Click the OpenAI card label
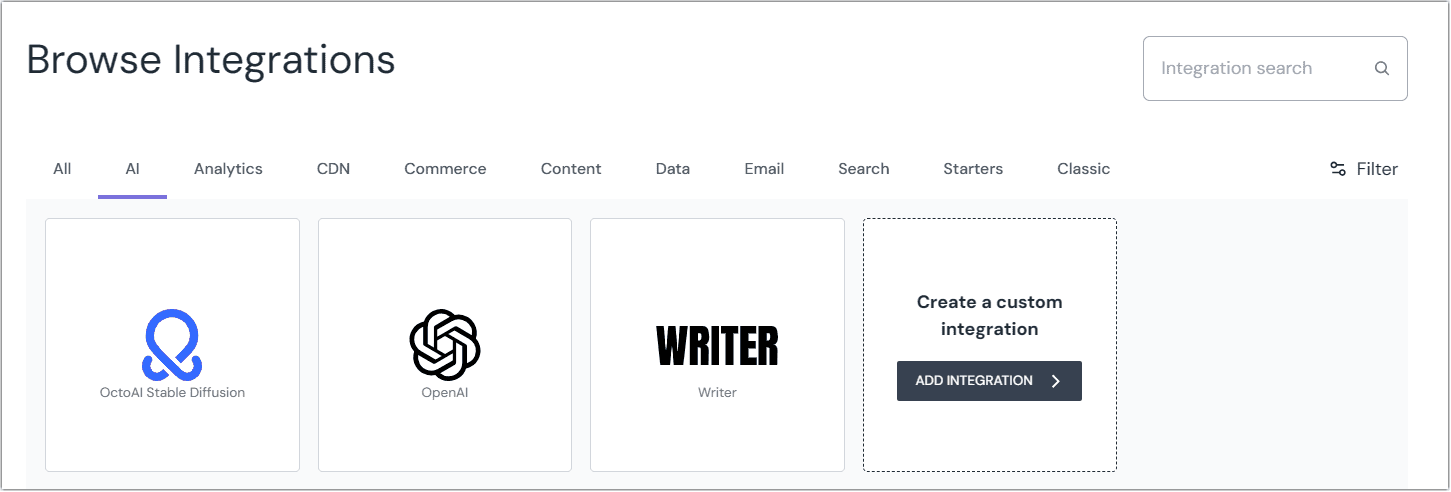The height and width of the screenshot is (492, 1451). click(x=445, y=393)
